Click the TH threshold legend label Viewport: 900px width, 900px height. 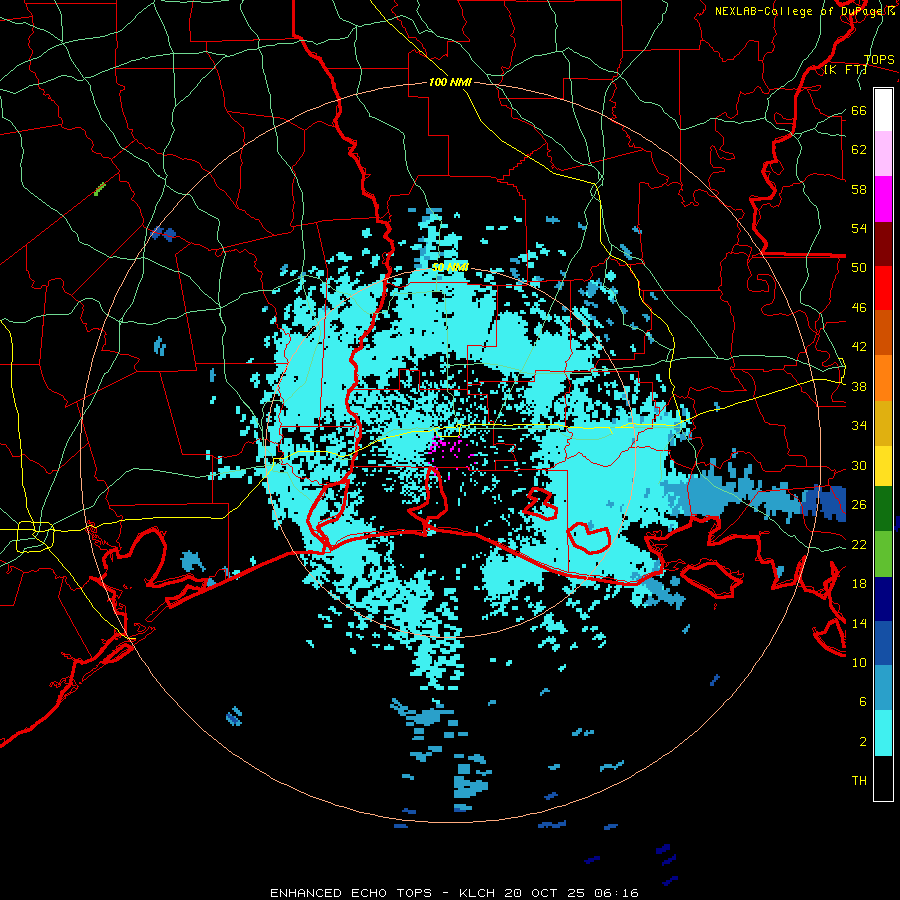tap(859, 781)
